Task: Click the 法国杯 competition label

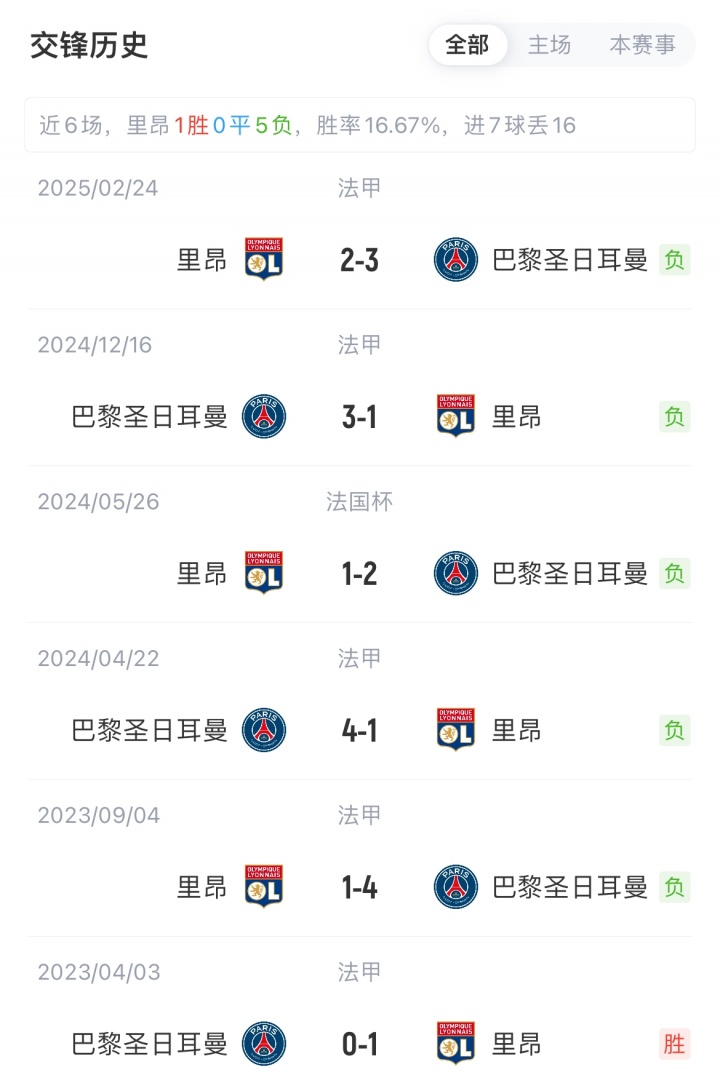Action: point(359,502)
